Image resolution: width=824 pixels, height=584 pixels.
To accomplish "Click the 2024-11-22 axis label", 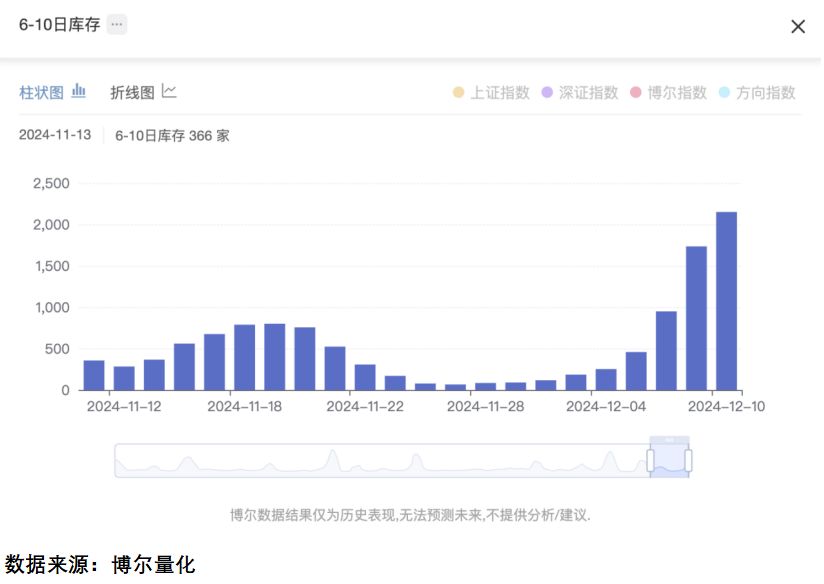I will point(365,406).
